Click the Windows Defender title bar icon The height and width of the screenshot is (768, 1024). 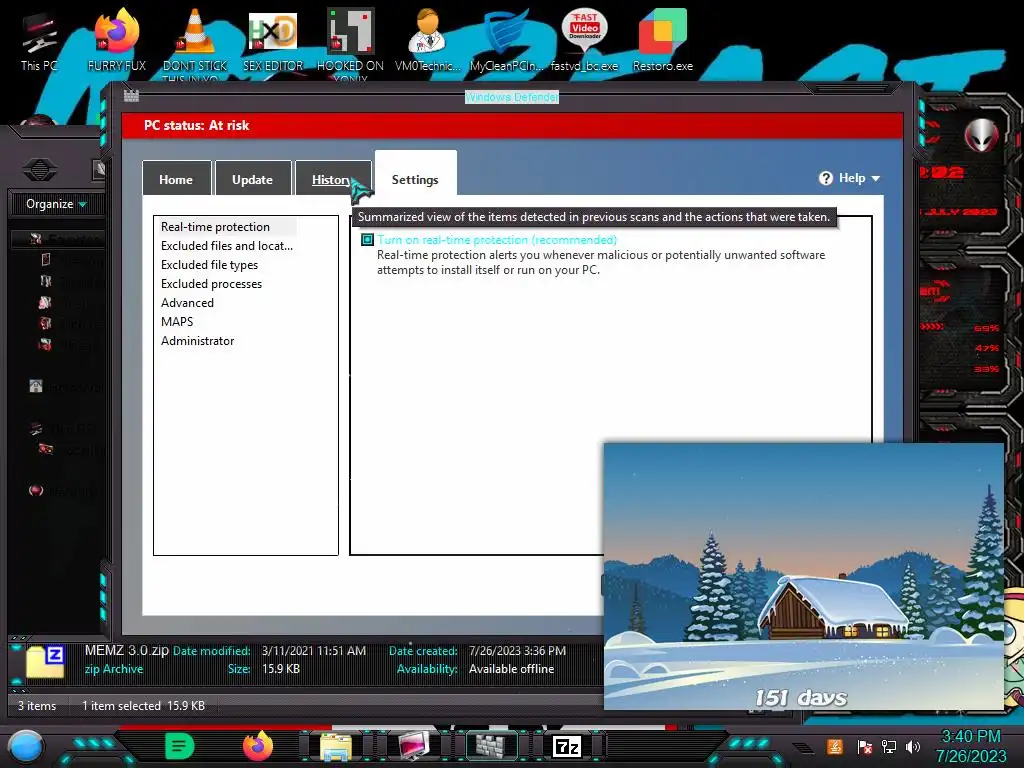click(x=131, y=96)
